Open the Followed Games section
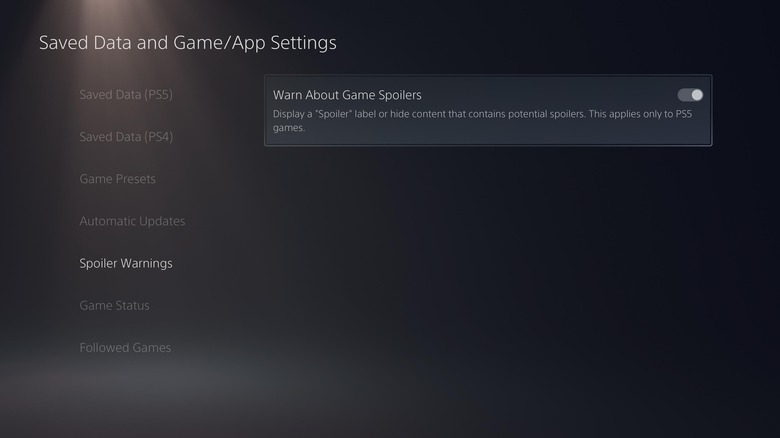The height and width of the screenshot is (438, 780). [125, 347]
